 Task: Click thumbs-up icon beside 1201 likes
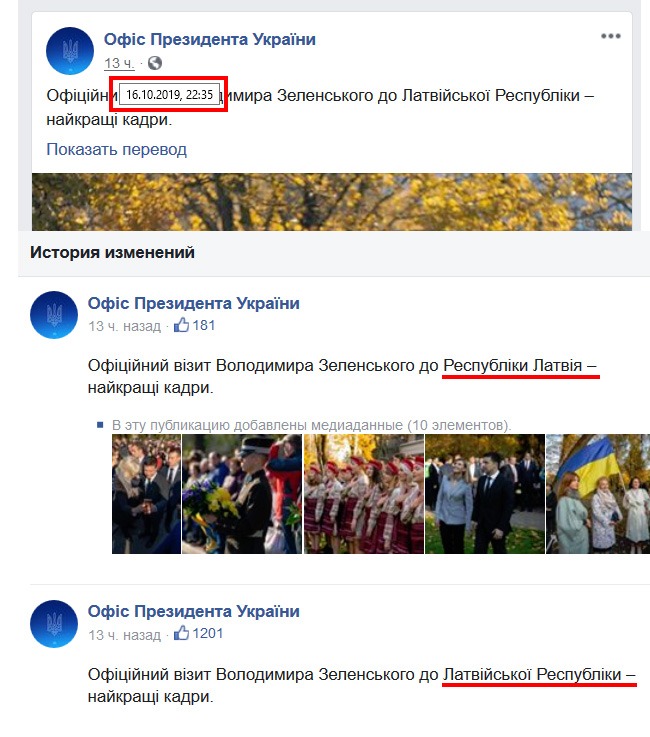coord(181,633)
